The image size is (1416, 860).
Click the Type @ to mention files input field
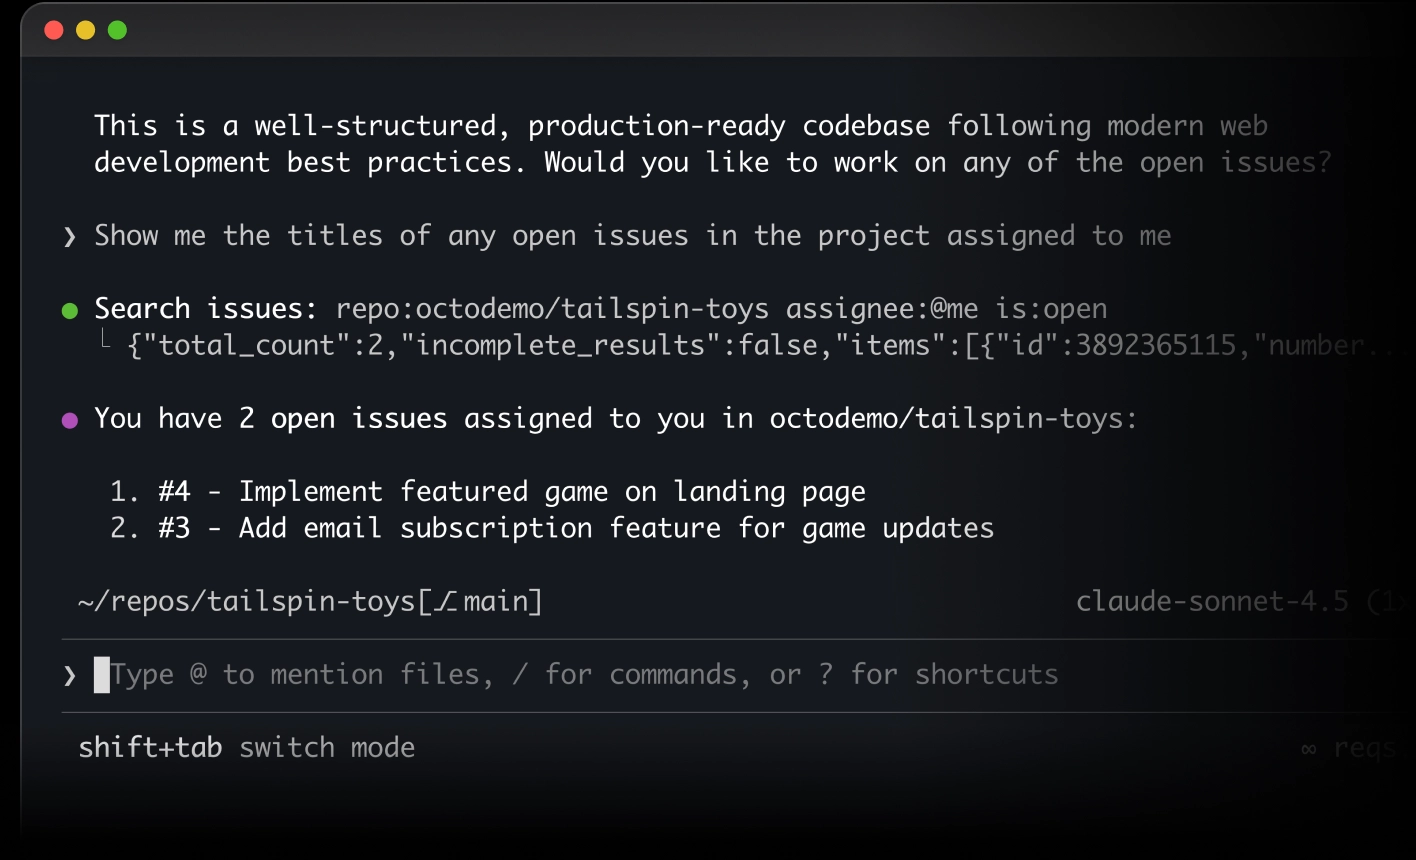[x=580, y=674]
